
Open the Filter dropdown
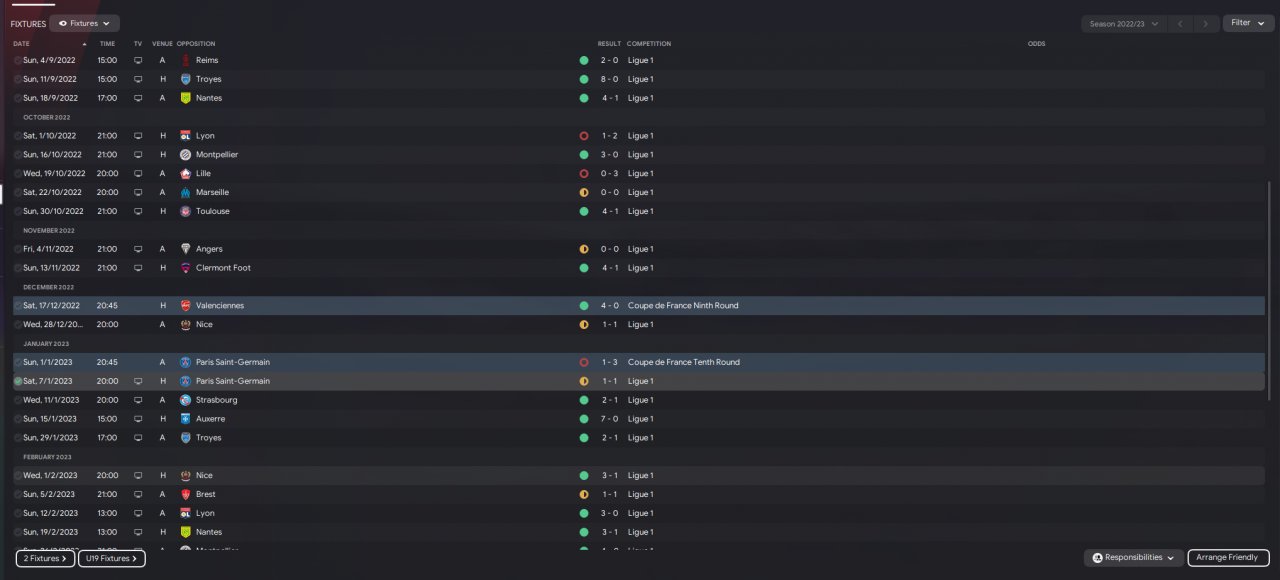click(x=1248, y=23)
